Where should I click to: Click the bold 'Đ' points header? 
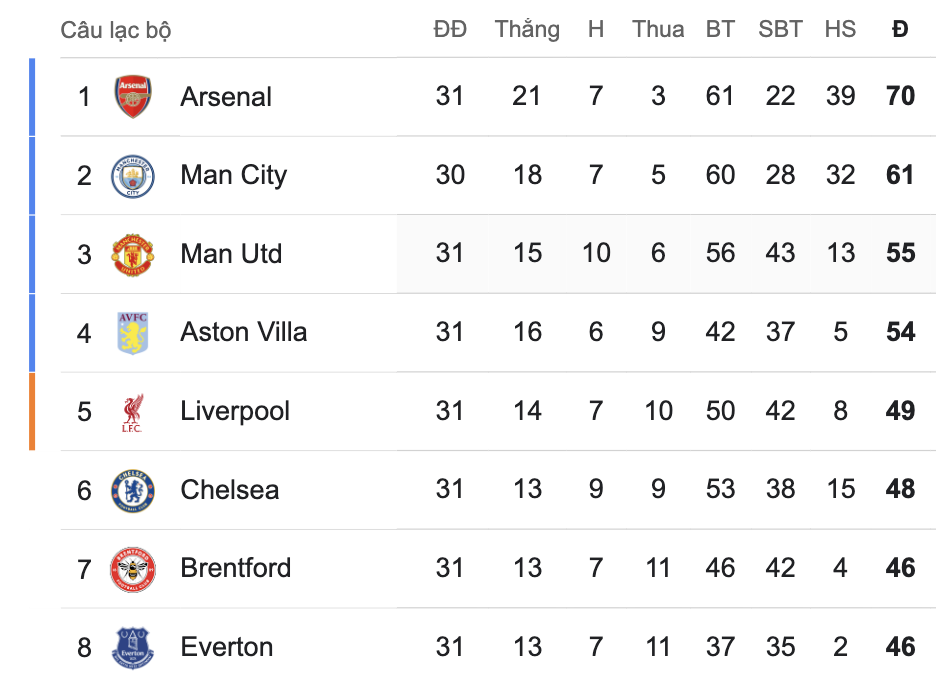coord(900,29)
